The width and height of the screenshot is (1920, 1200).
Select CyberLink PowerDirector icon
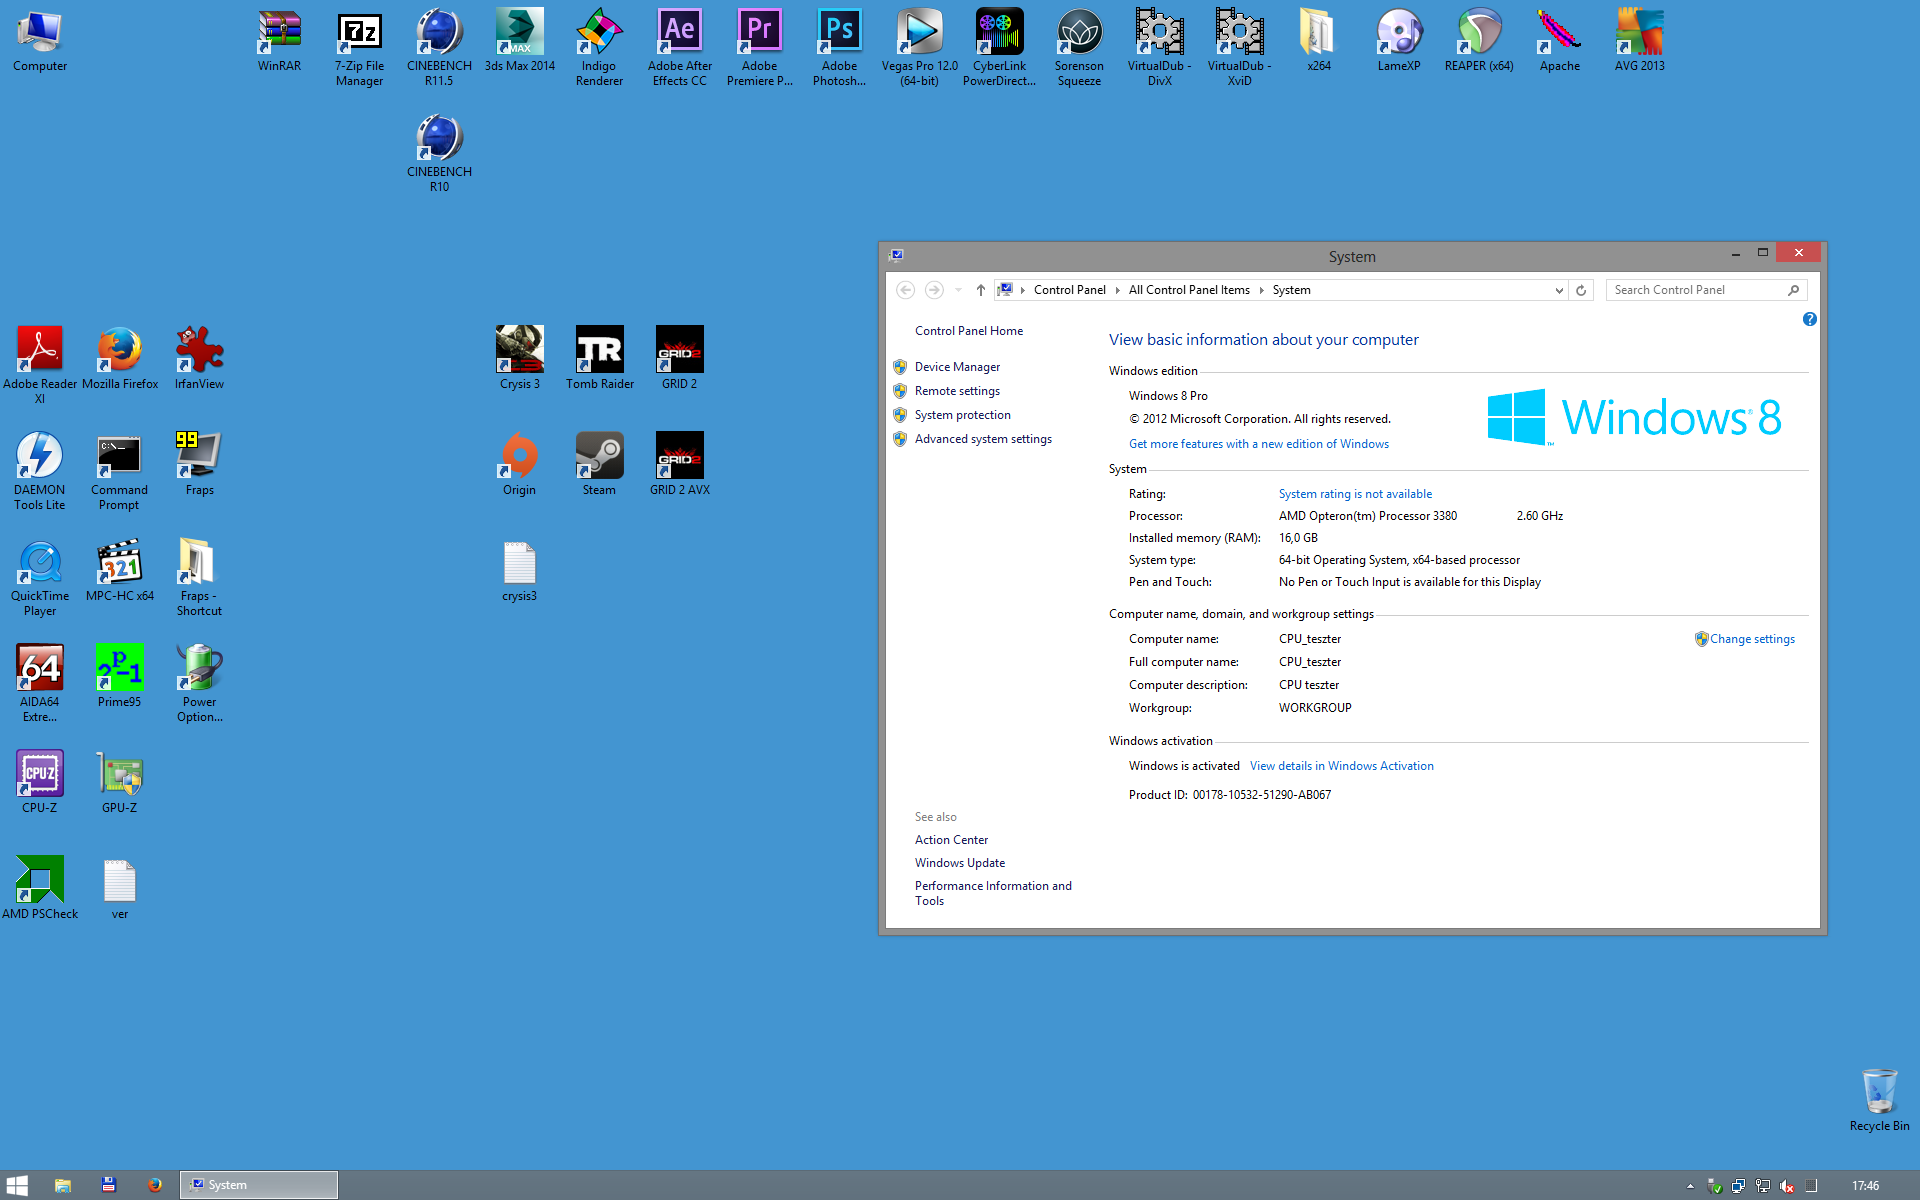[999, 48]
